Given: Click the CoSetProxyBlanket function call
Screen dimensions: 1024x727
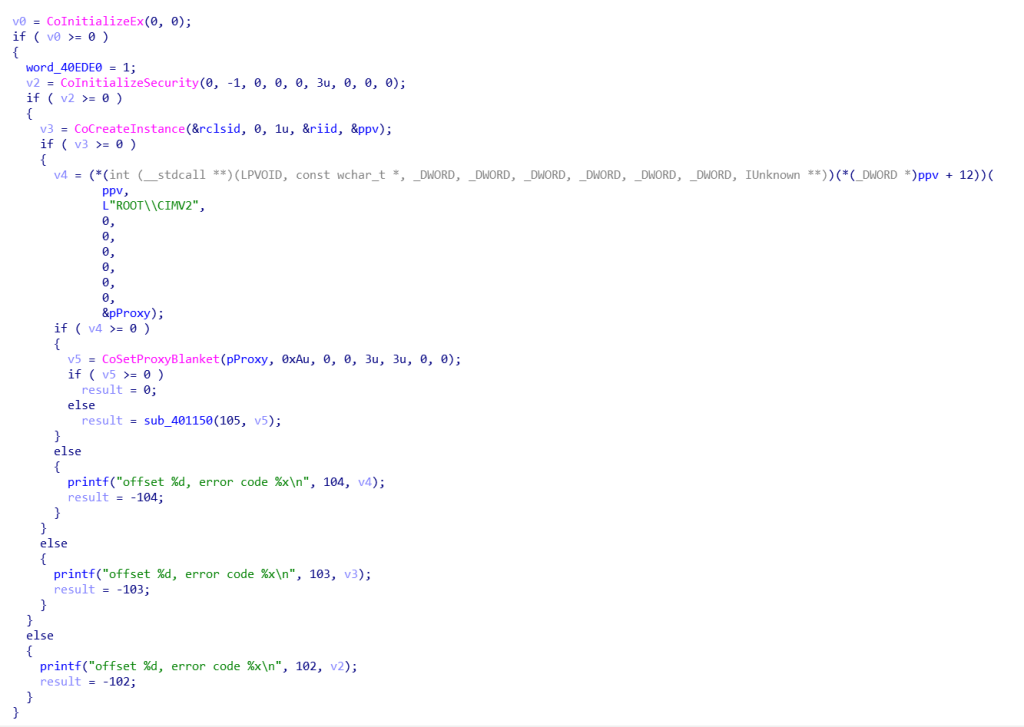Looking at the screenshot, I should click(150, 359).
